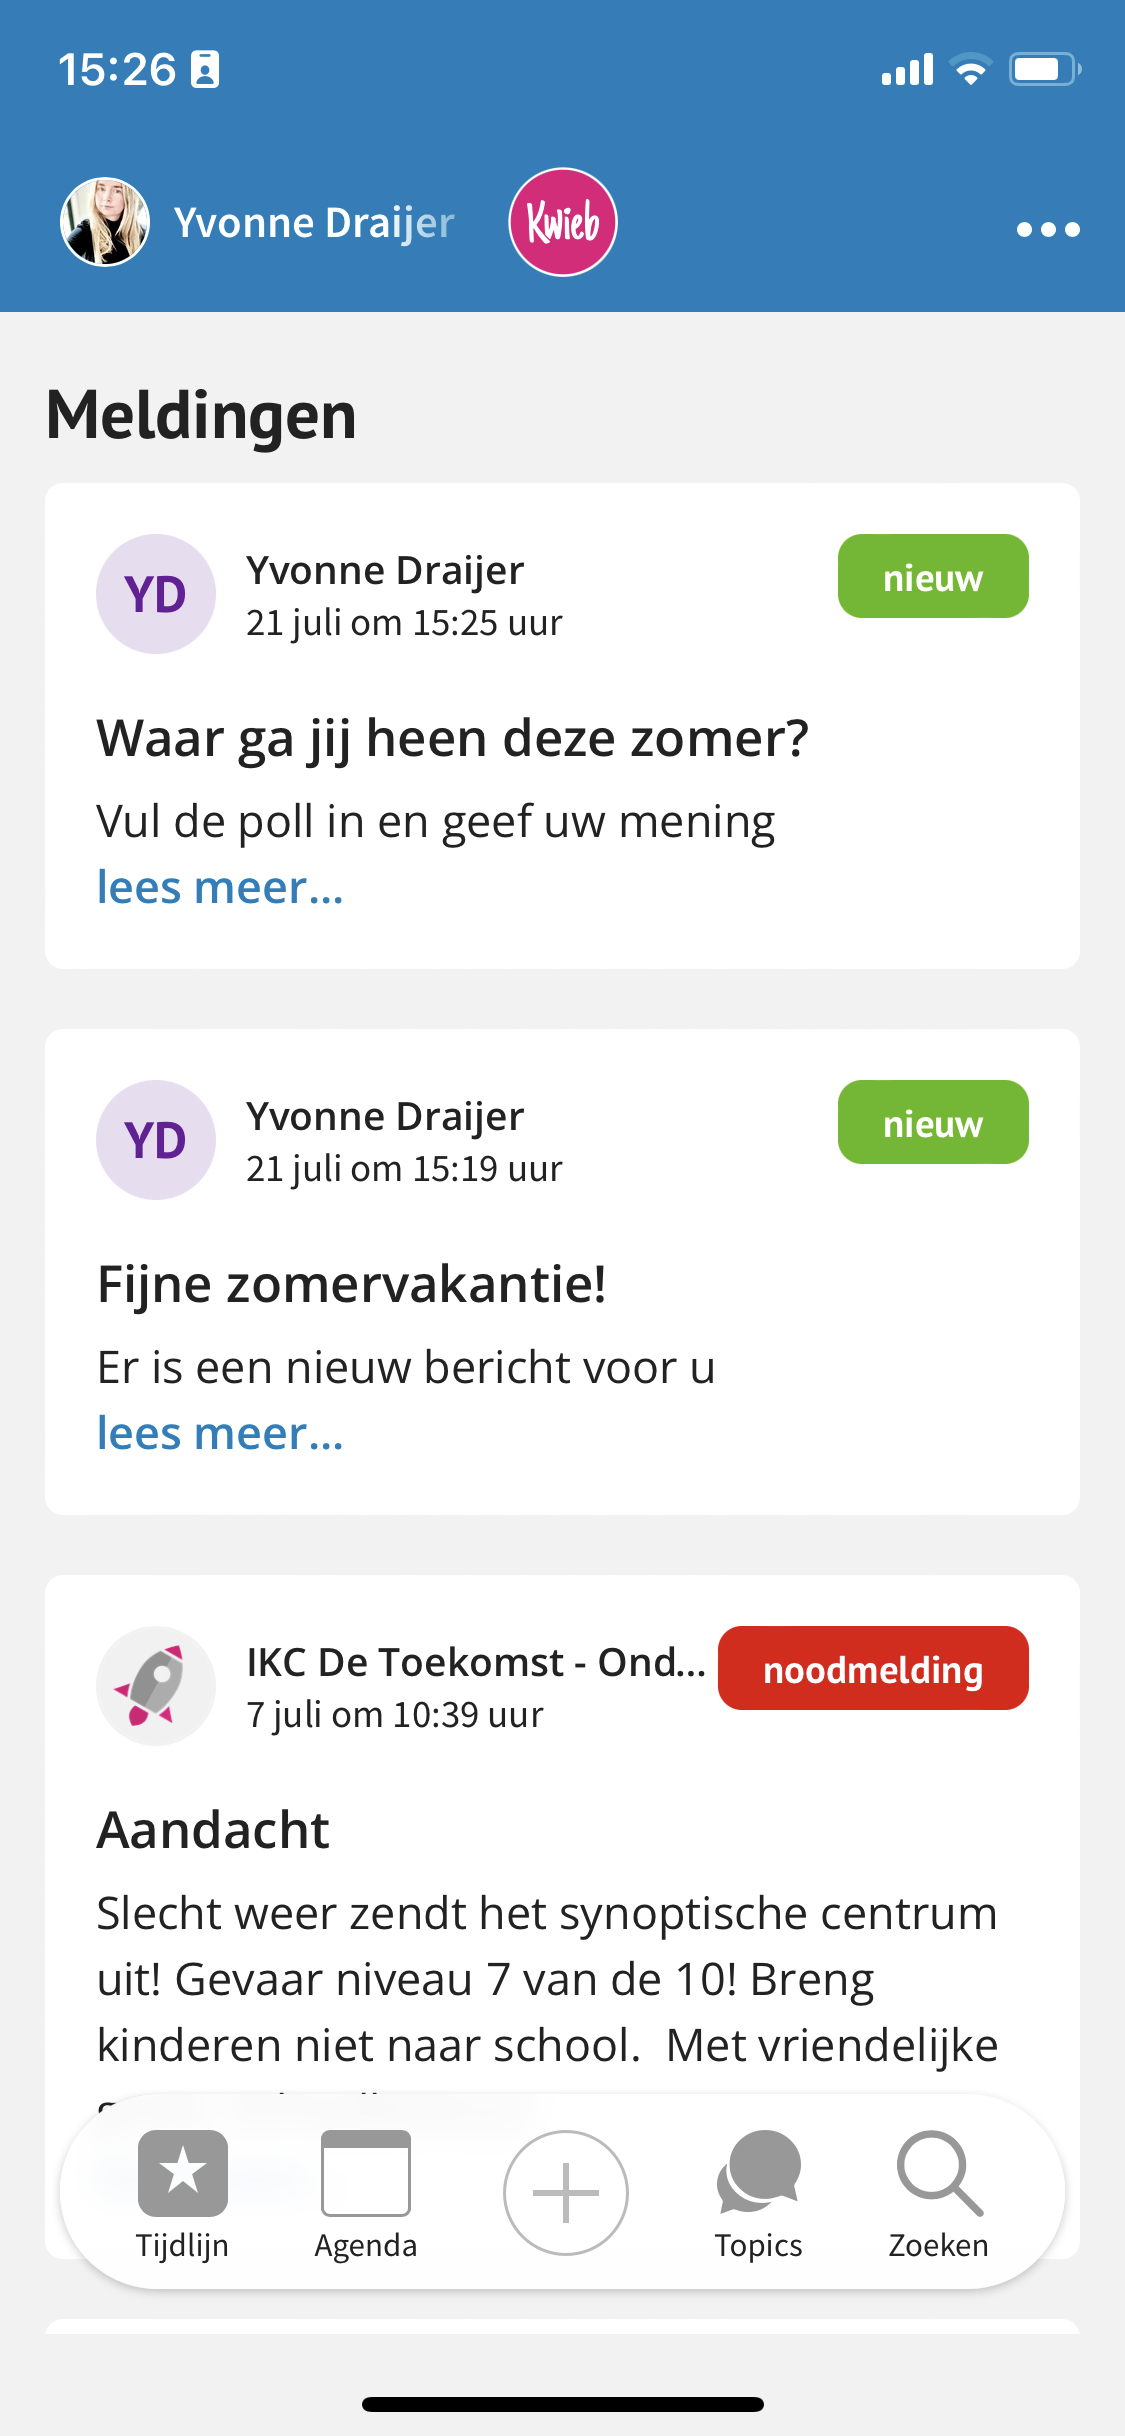The image size is (1125, 2436).
Task: Open the Zoeken magnifier icon
Action: pyautogui.click(x=940, y=2172)
